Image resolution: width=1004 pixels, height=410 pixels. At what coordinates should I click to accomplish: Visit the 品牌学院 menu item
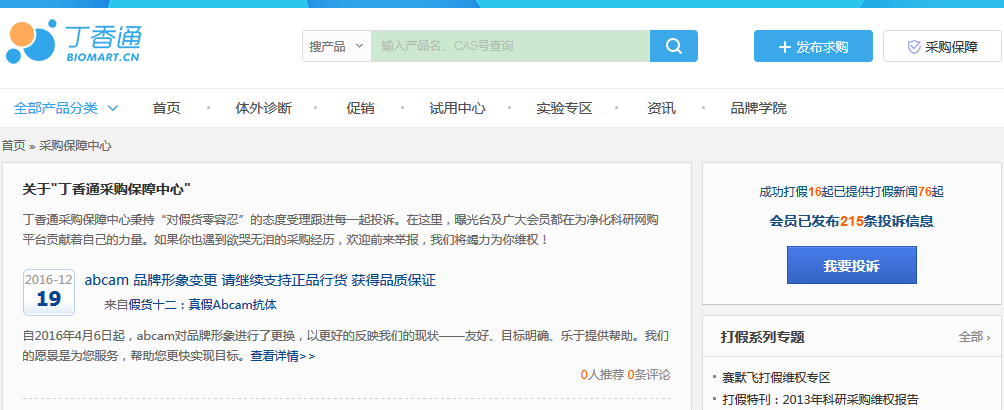coord(758,108)
